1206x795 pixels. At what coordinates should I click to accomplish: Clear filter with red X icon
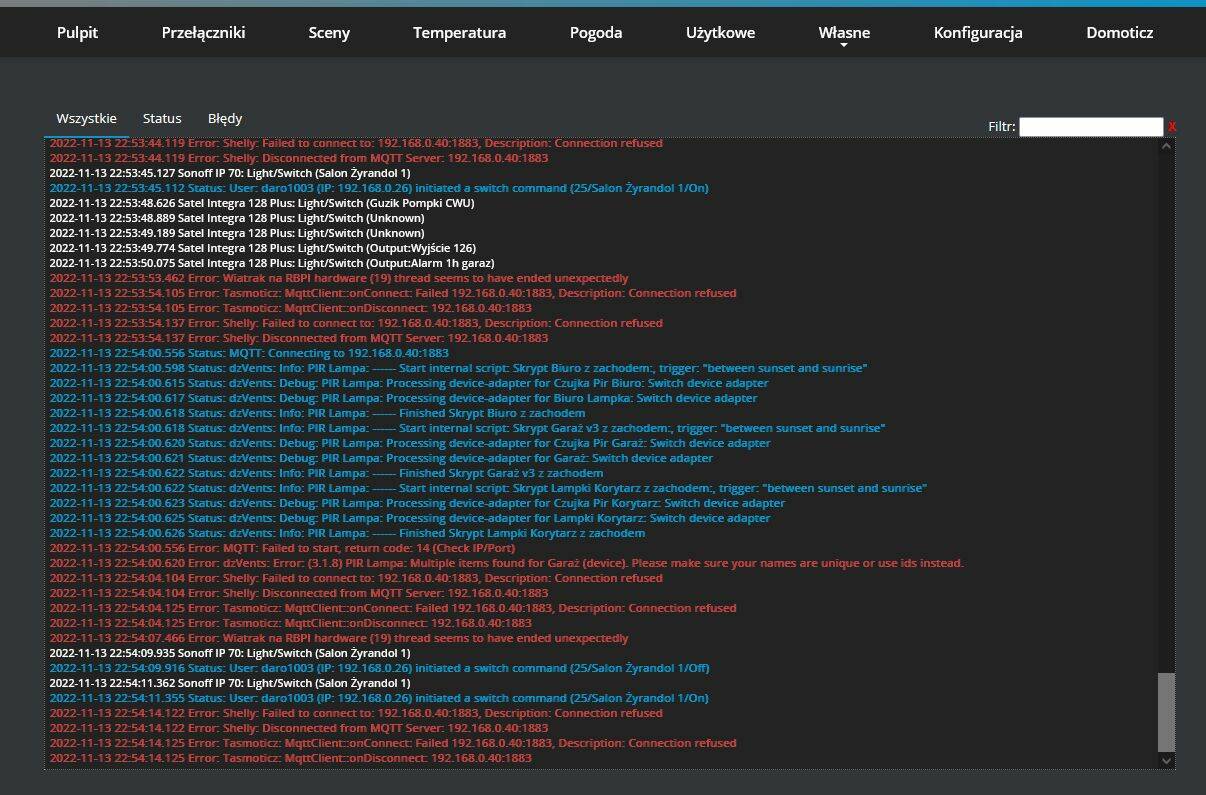(x=1172, y=127)
